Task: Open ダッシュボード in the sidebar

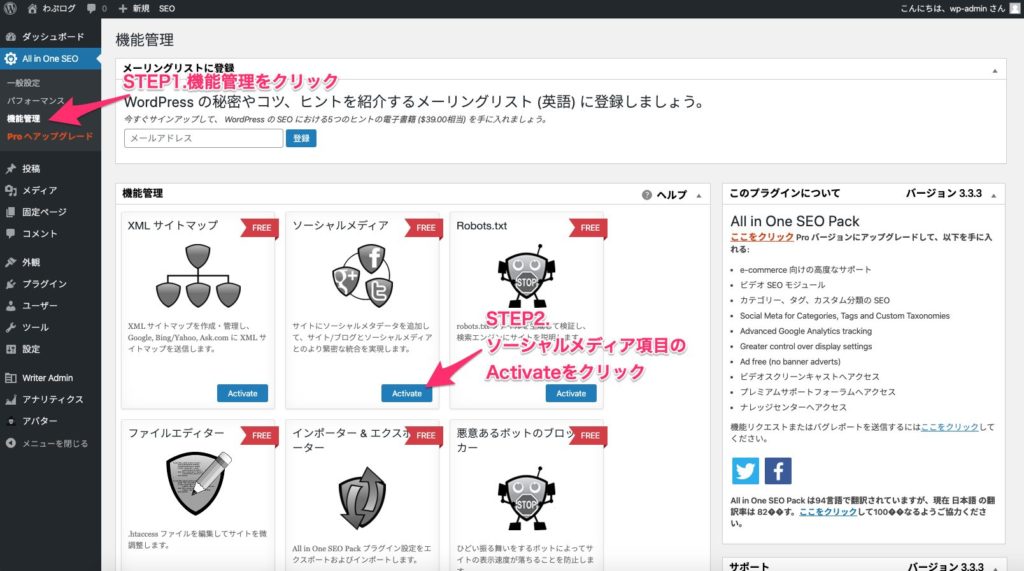Action: coord(50,37)
